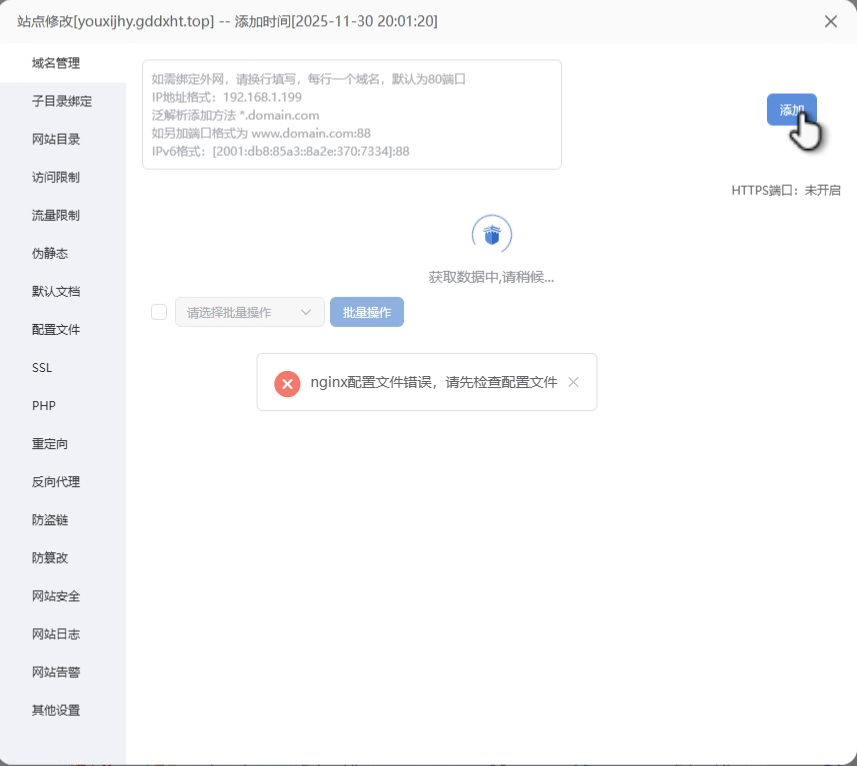Open 网站安全 site security settings
The height and width of the screenshot is (766, 857).
(56, 595)
